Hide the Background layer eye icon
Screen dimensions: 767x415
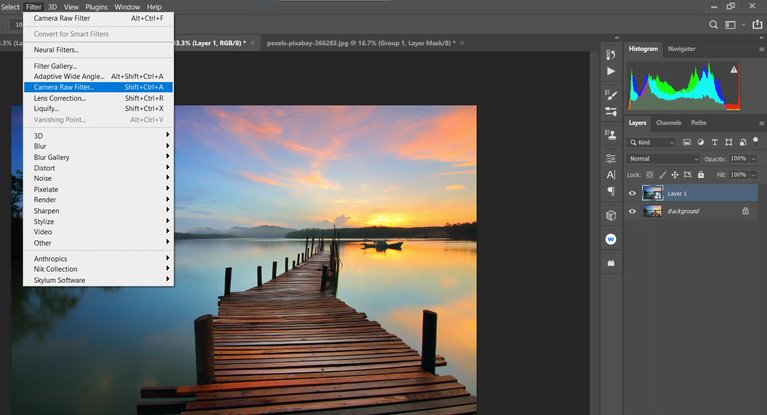(x=632, y=211)
